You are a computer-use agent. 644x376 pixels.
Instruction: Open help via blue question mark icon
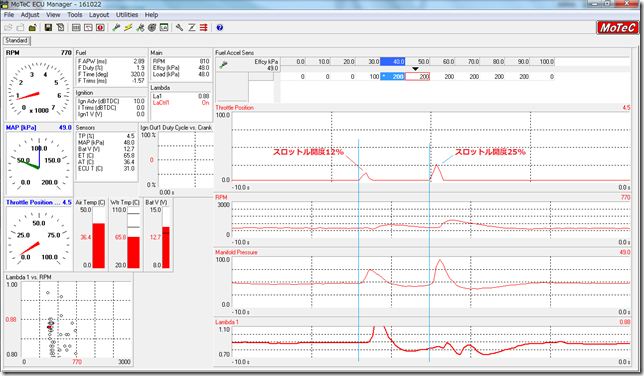pyautogui.click(x=220, y=28)
